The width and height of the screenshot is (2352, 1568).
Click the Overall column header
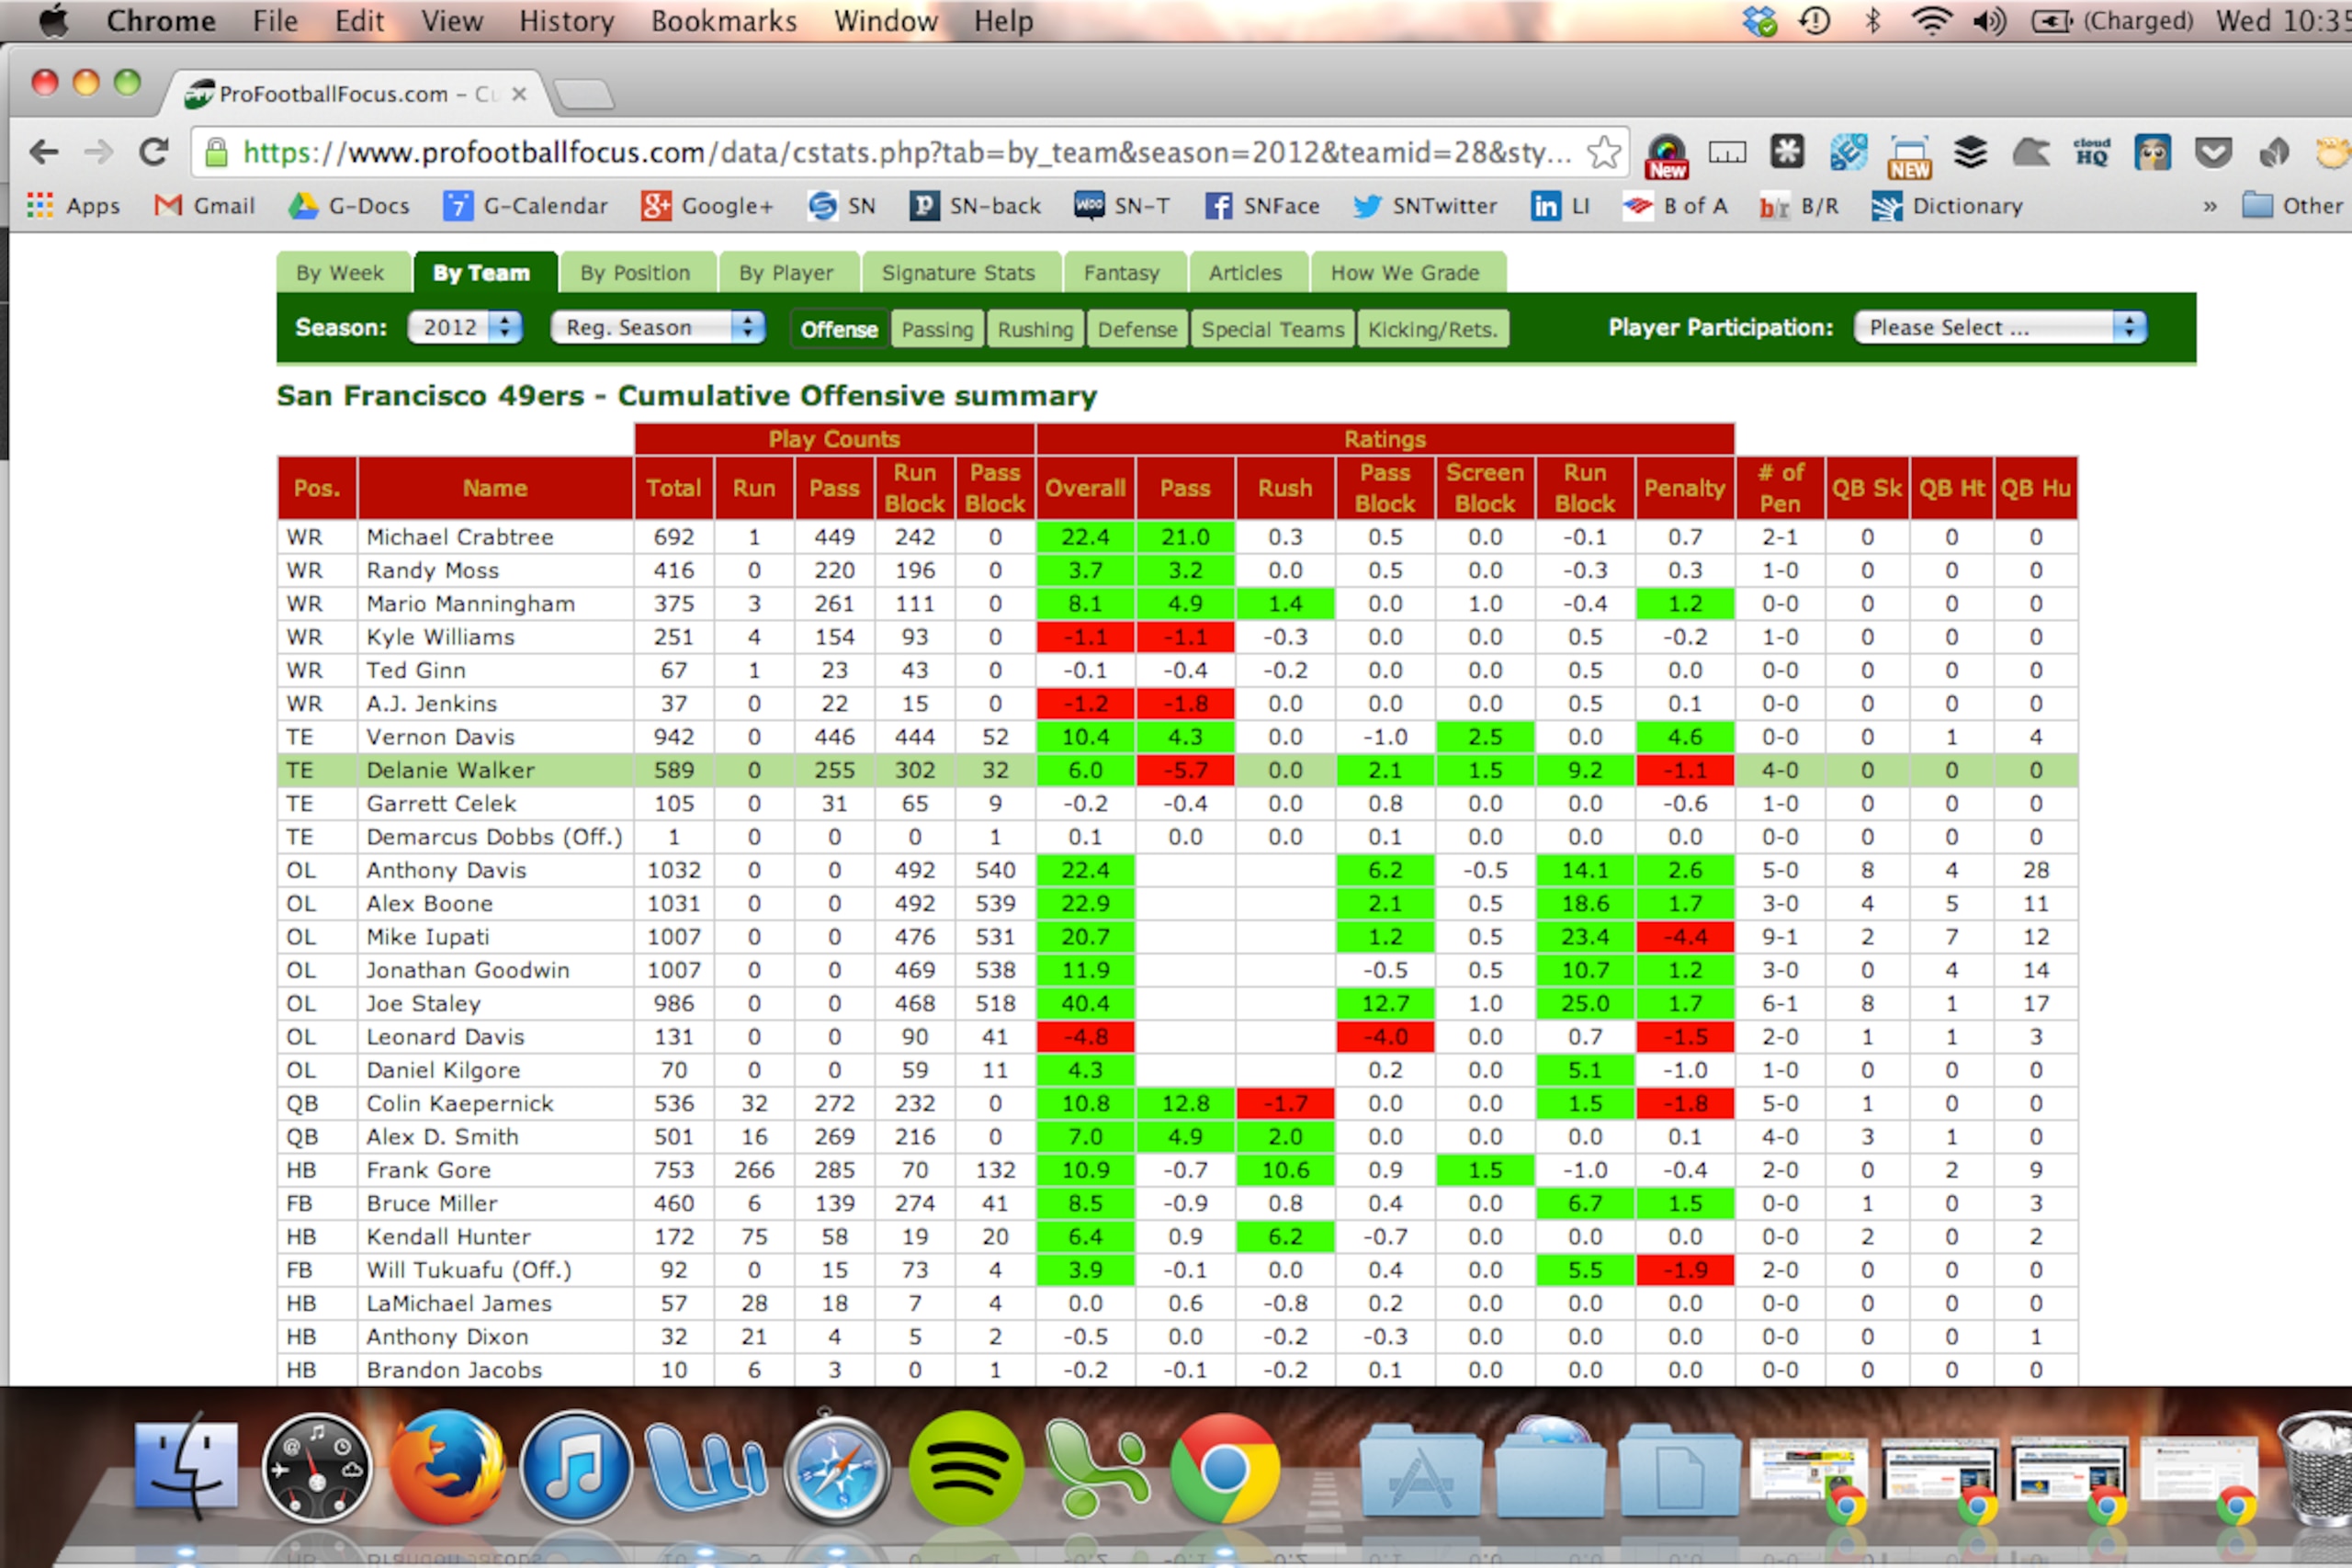1085,488
